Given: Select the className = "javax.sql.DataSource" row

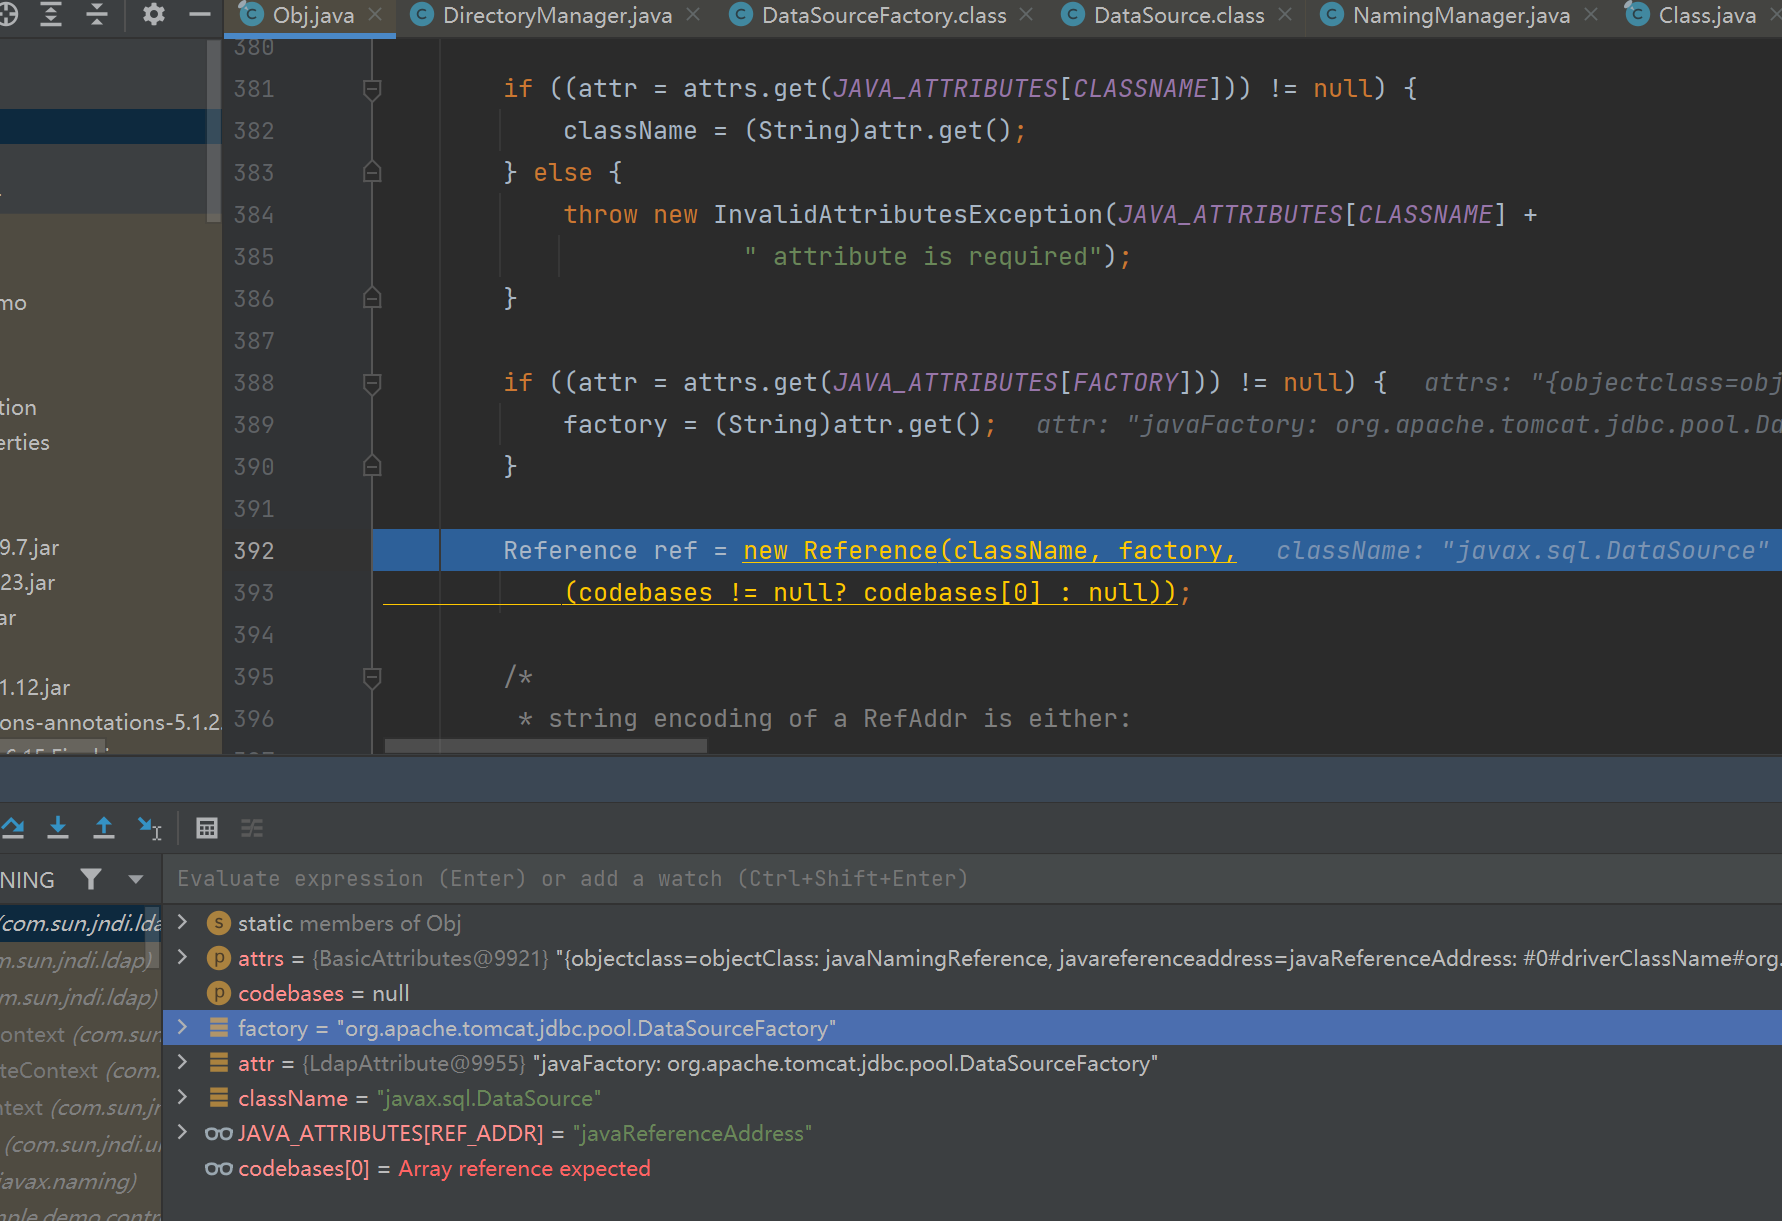Looking at the screenshot, I should pos(972,1098).
